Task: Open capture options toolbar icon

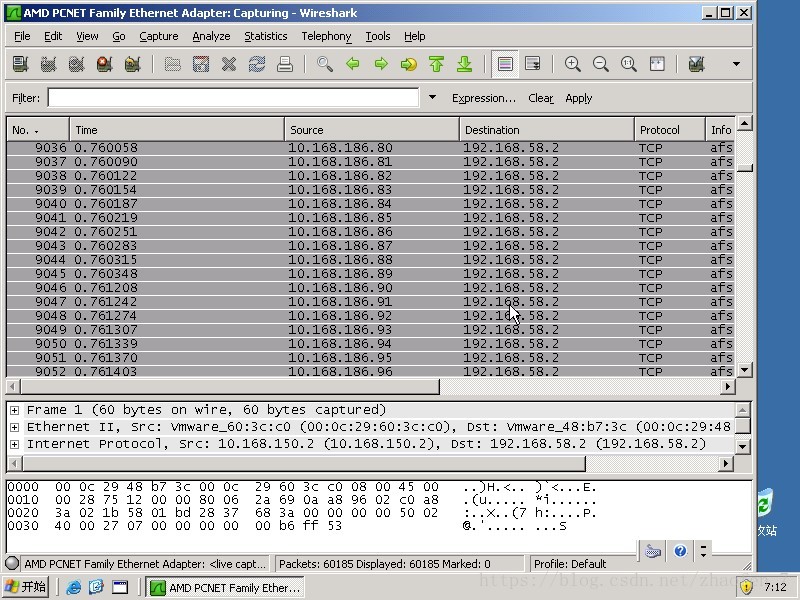Action: (48, 64)
